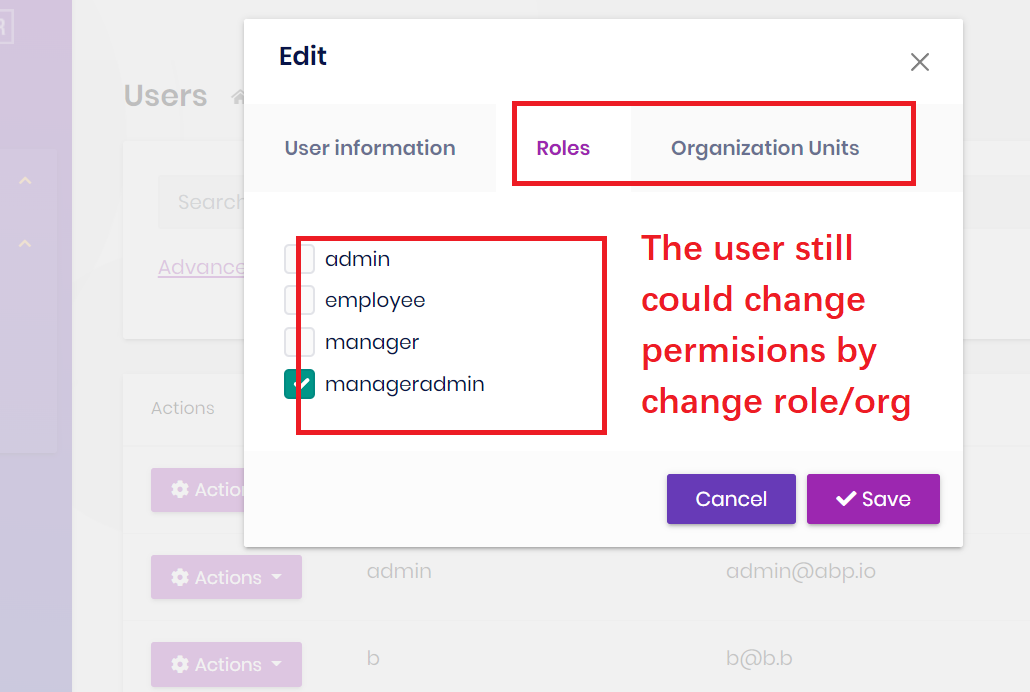1030x692 pixels.
Task: Enable the admin role checkbox
Action: (x=300, y=259)
